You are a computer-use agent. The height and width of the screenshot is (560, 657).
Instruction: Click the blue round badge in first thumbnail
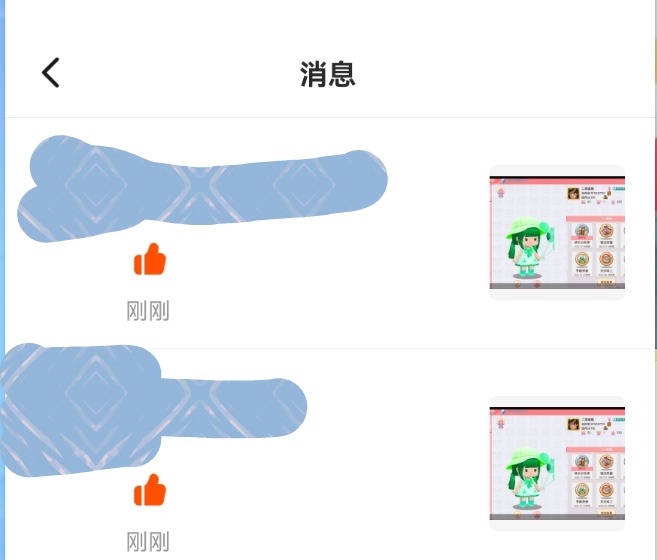(582, 231)
